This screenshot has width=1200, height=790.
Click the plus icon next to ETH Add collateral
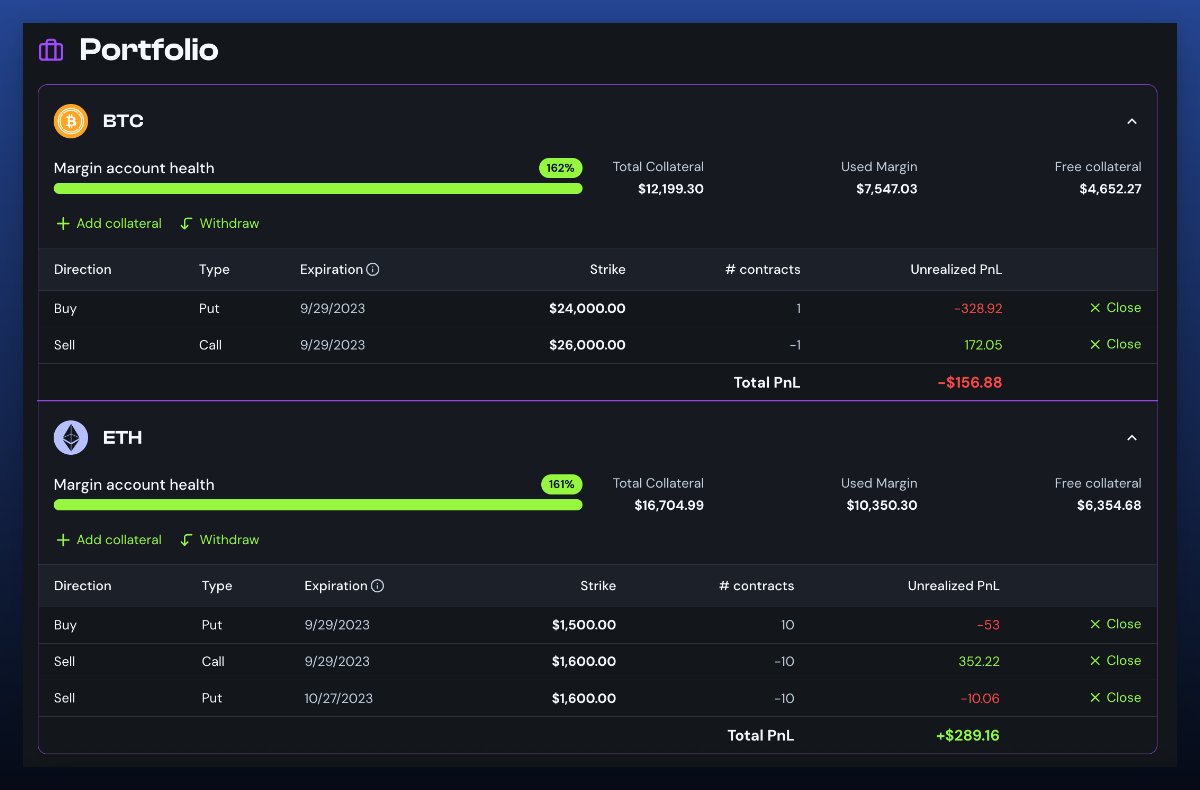tap(62, 539)
